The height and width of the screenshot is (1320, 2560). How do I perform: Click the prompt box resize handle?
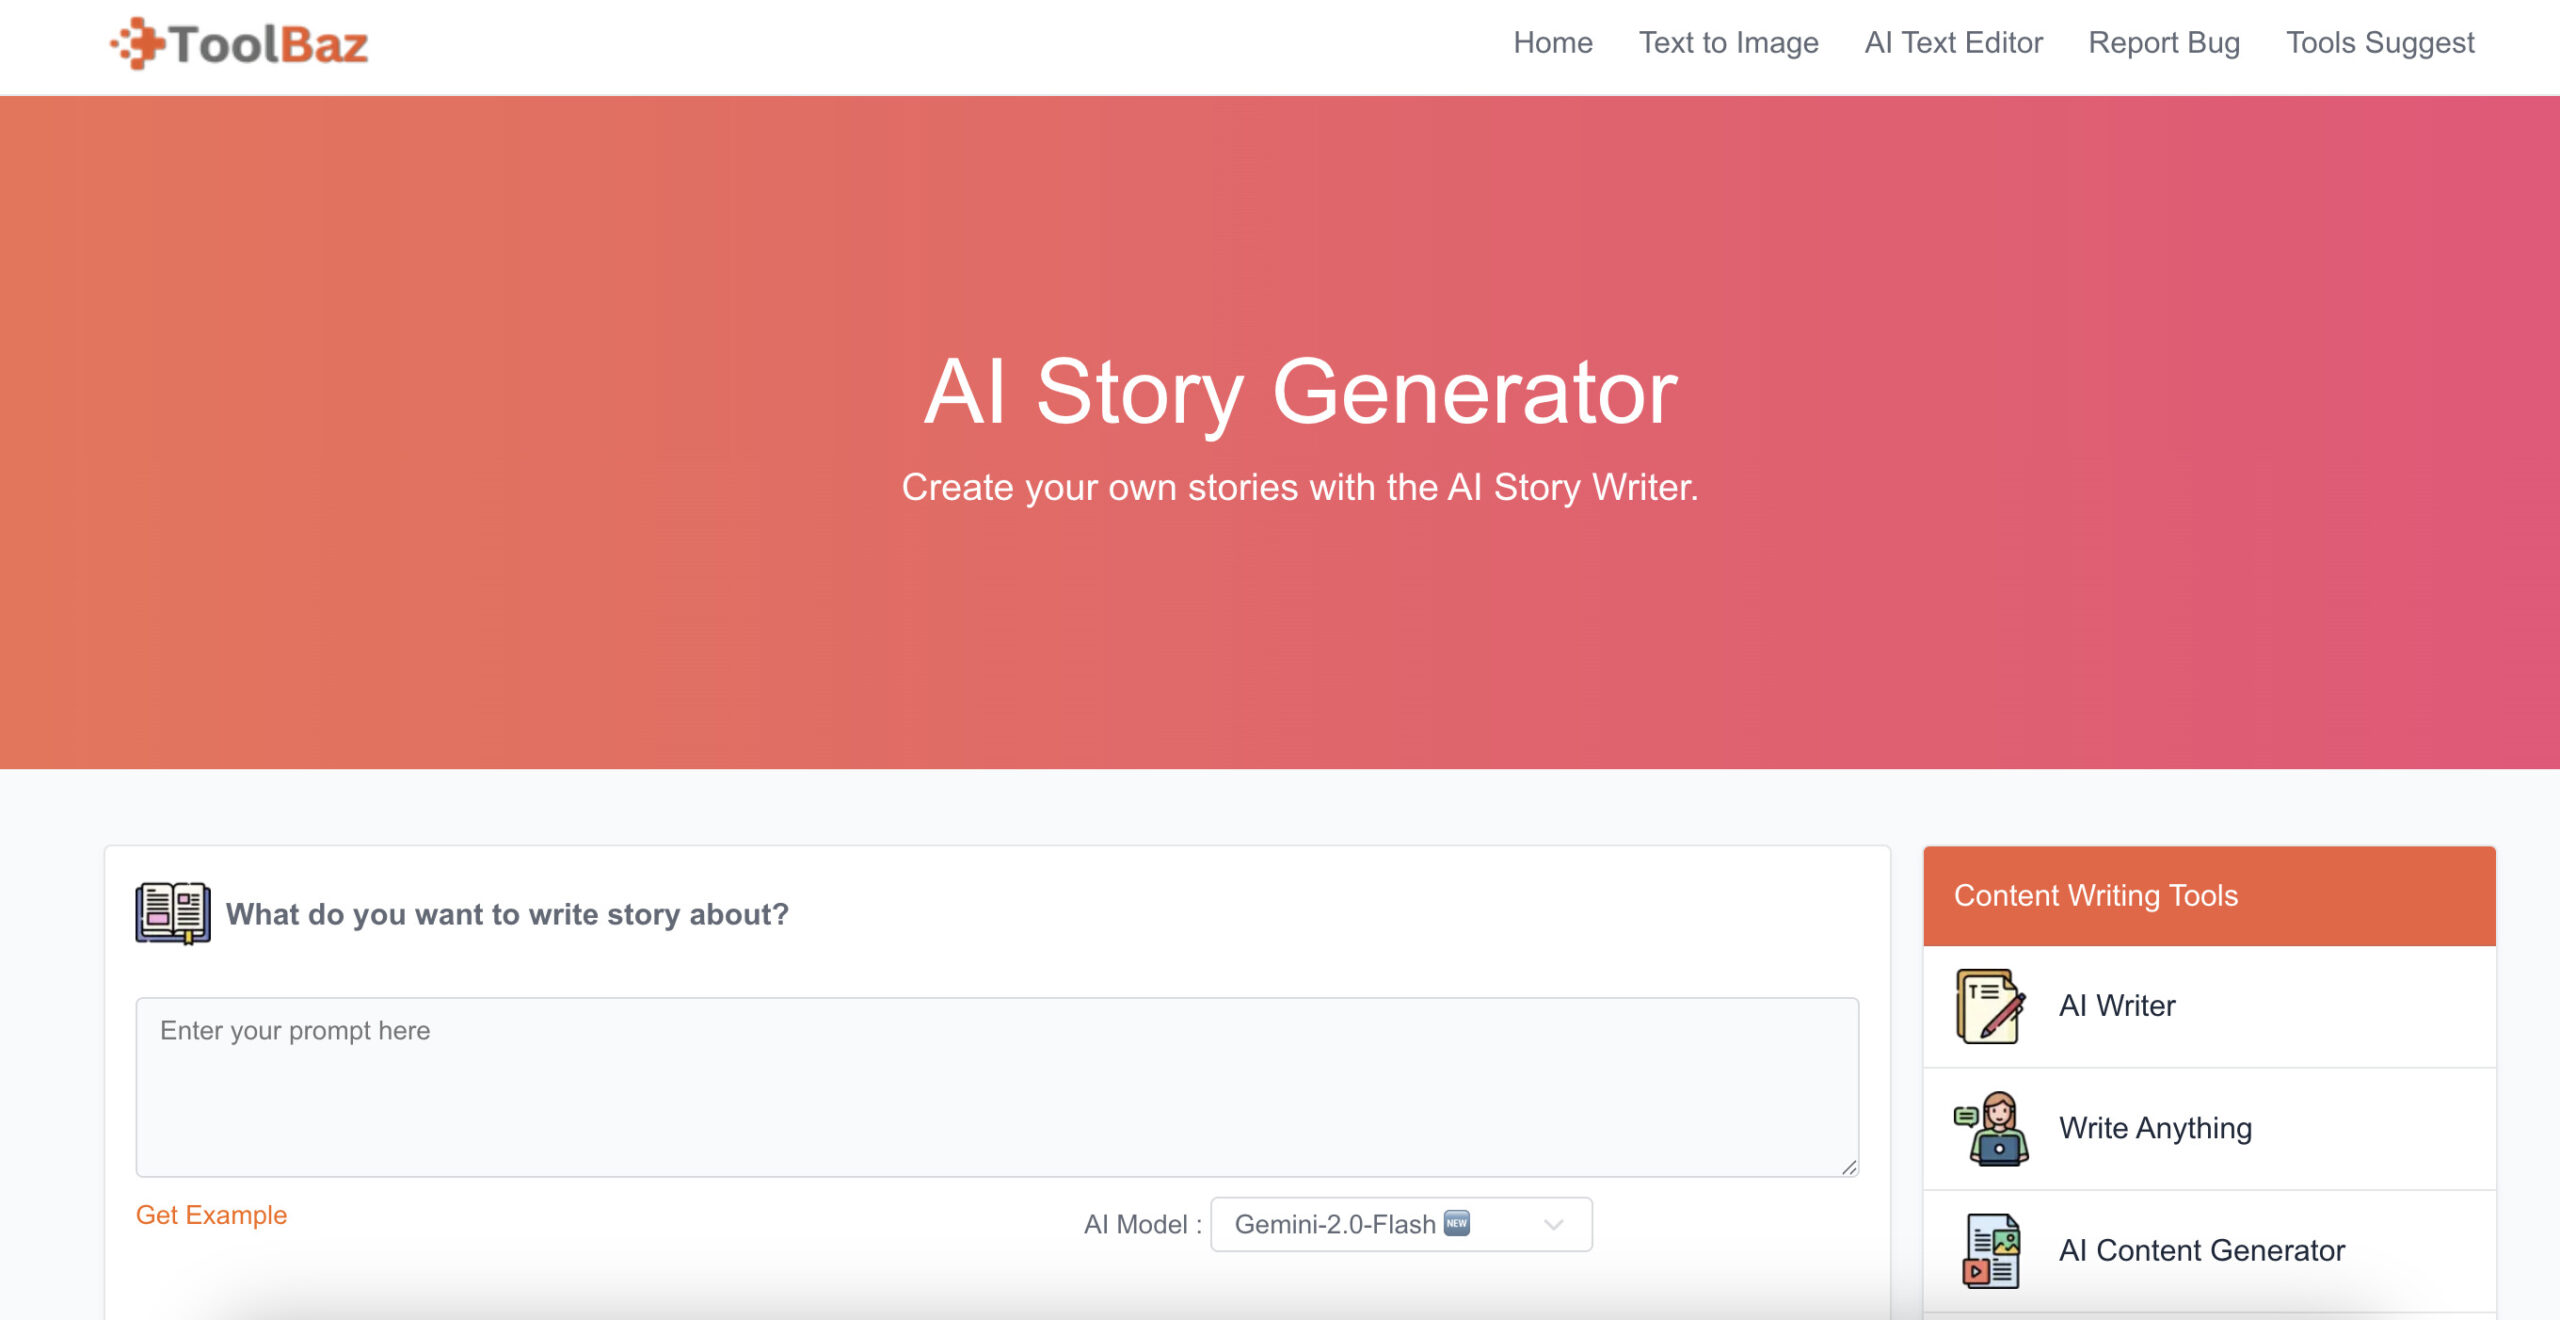1849,1167
